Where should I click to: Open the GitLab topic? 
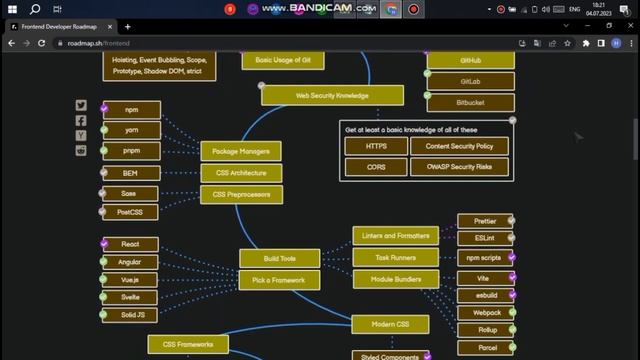coord(470,82)
